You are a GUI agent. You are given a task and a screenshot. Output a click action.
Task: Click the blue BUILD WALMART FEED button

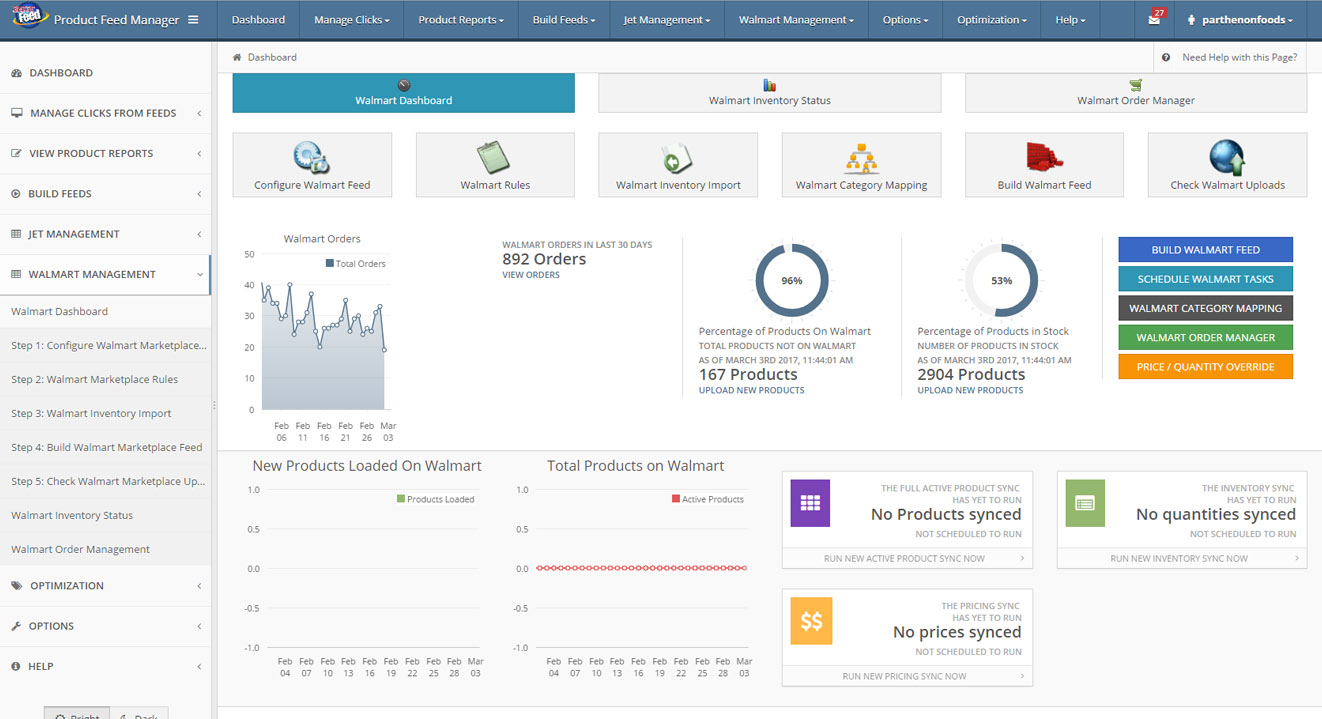click(1205, 250)
